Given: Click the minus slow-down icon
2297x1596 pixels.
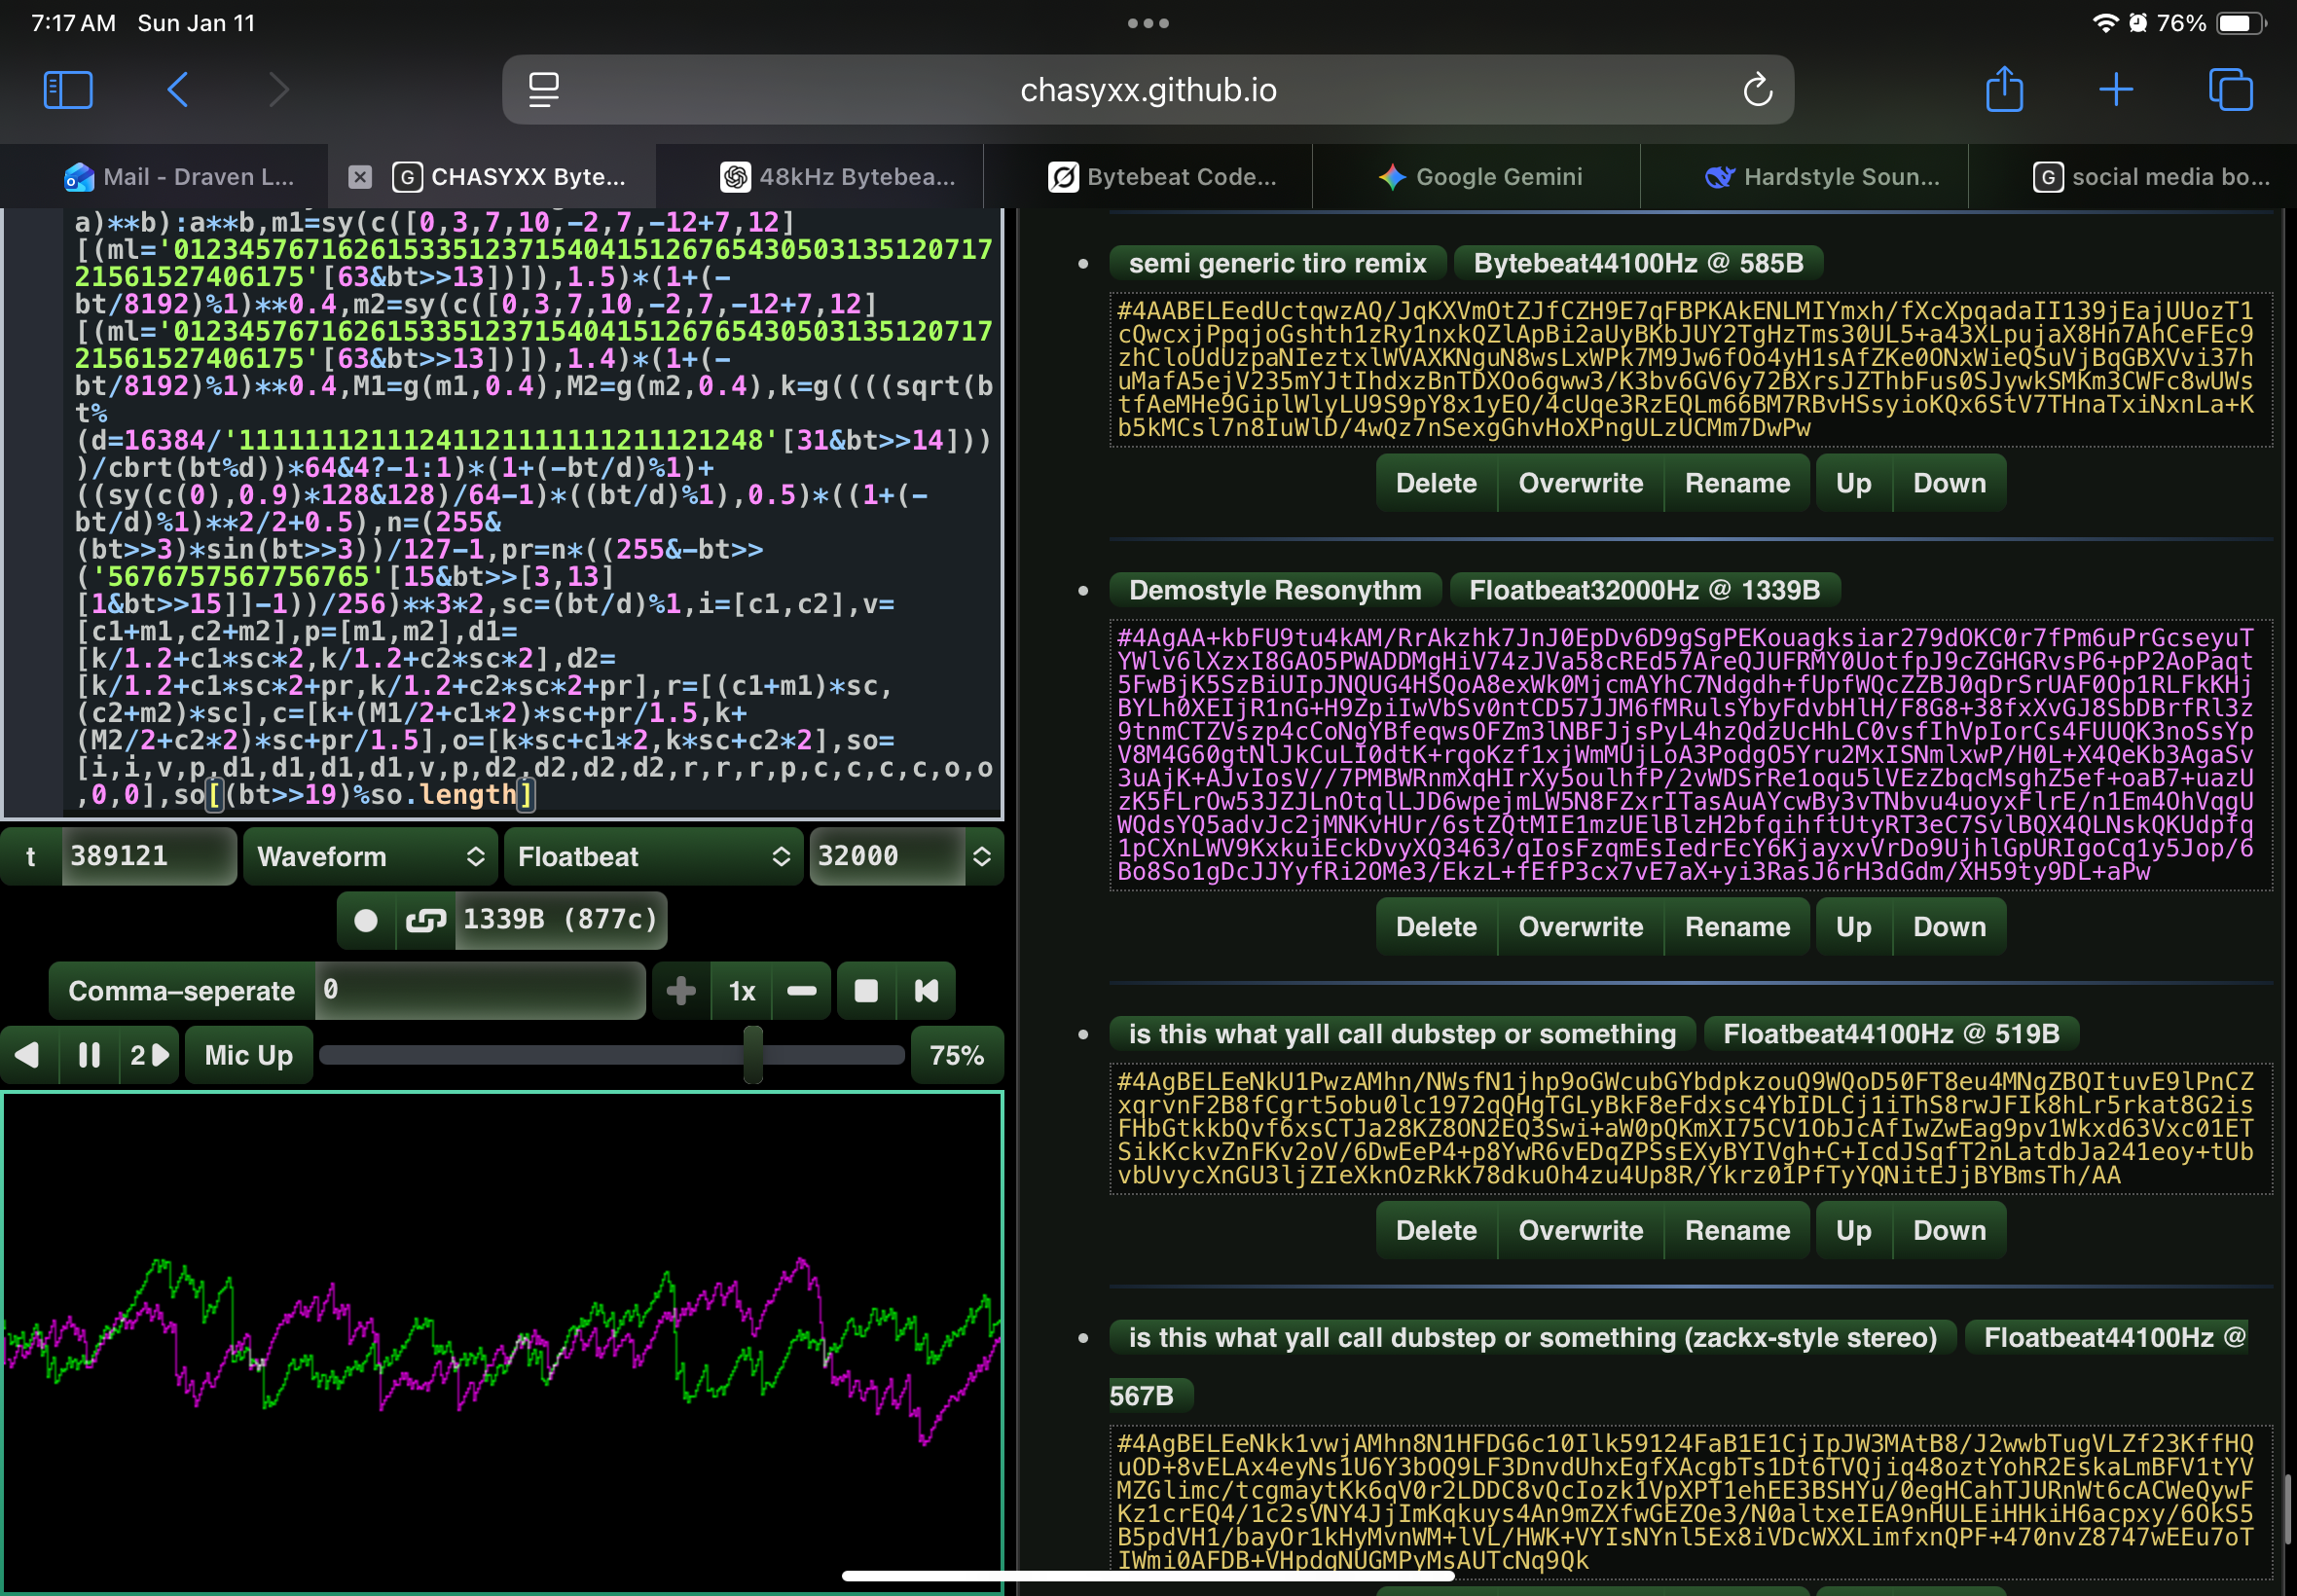Looking at the screenshot, I should coord(801,991).
